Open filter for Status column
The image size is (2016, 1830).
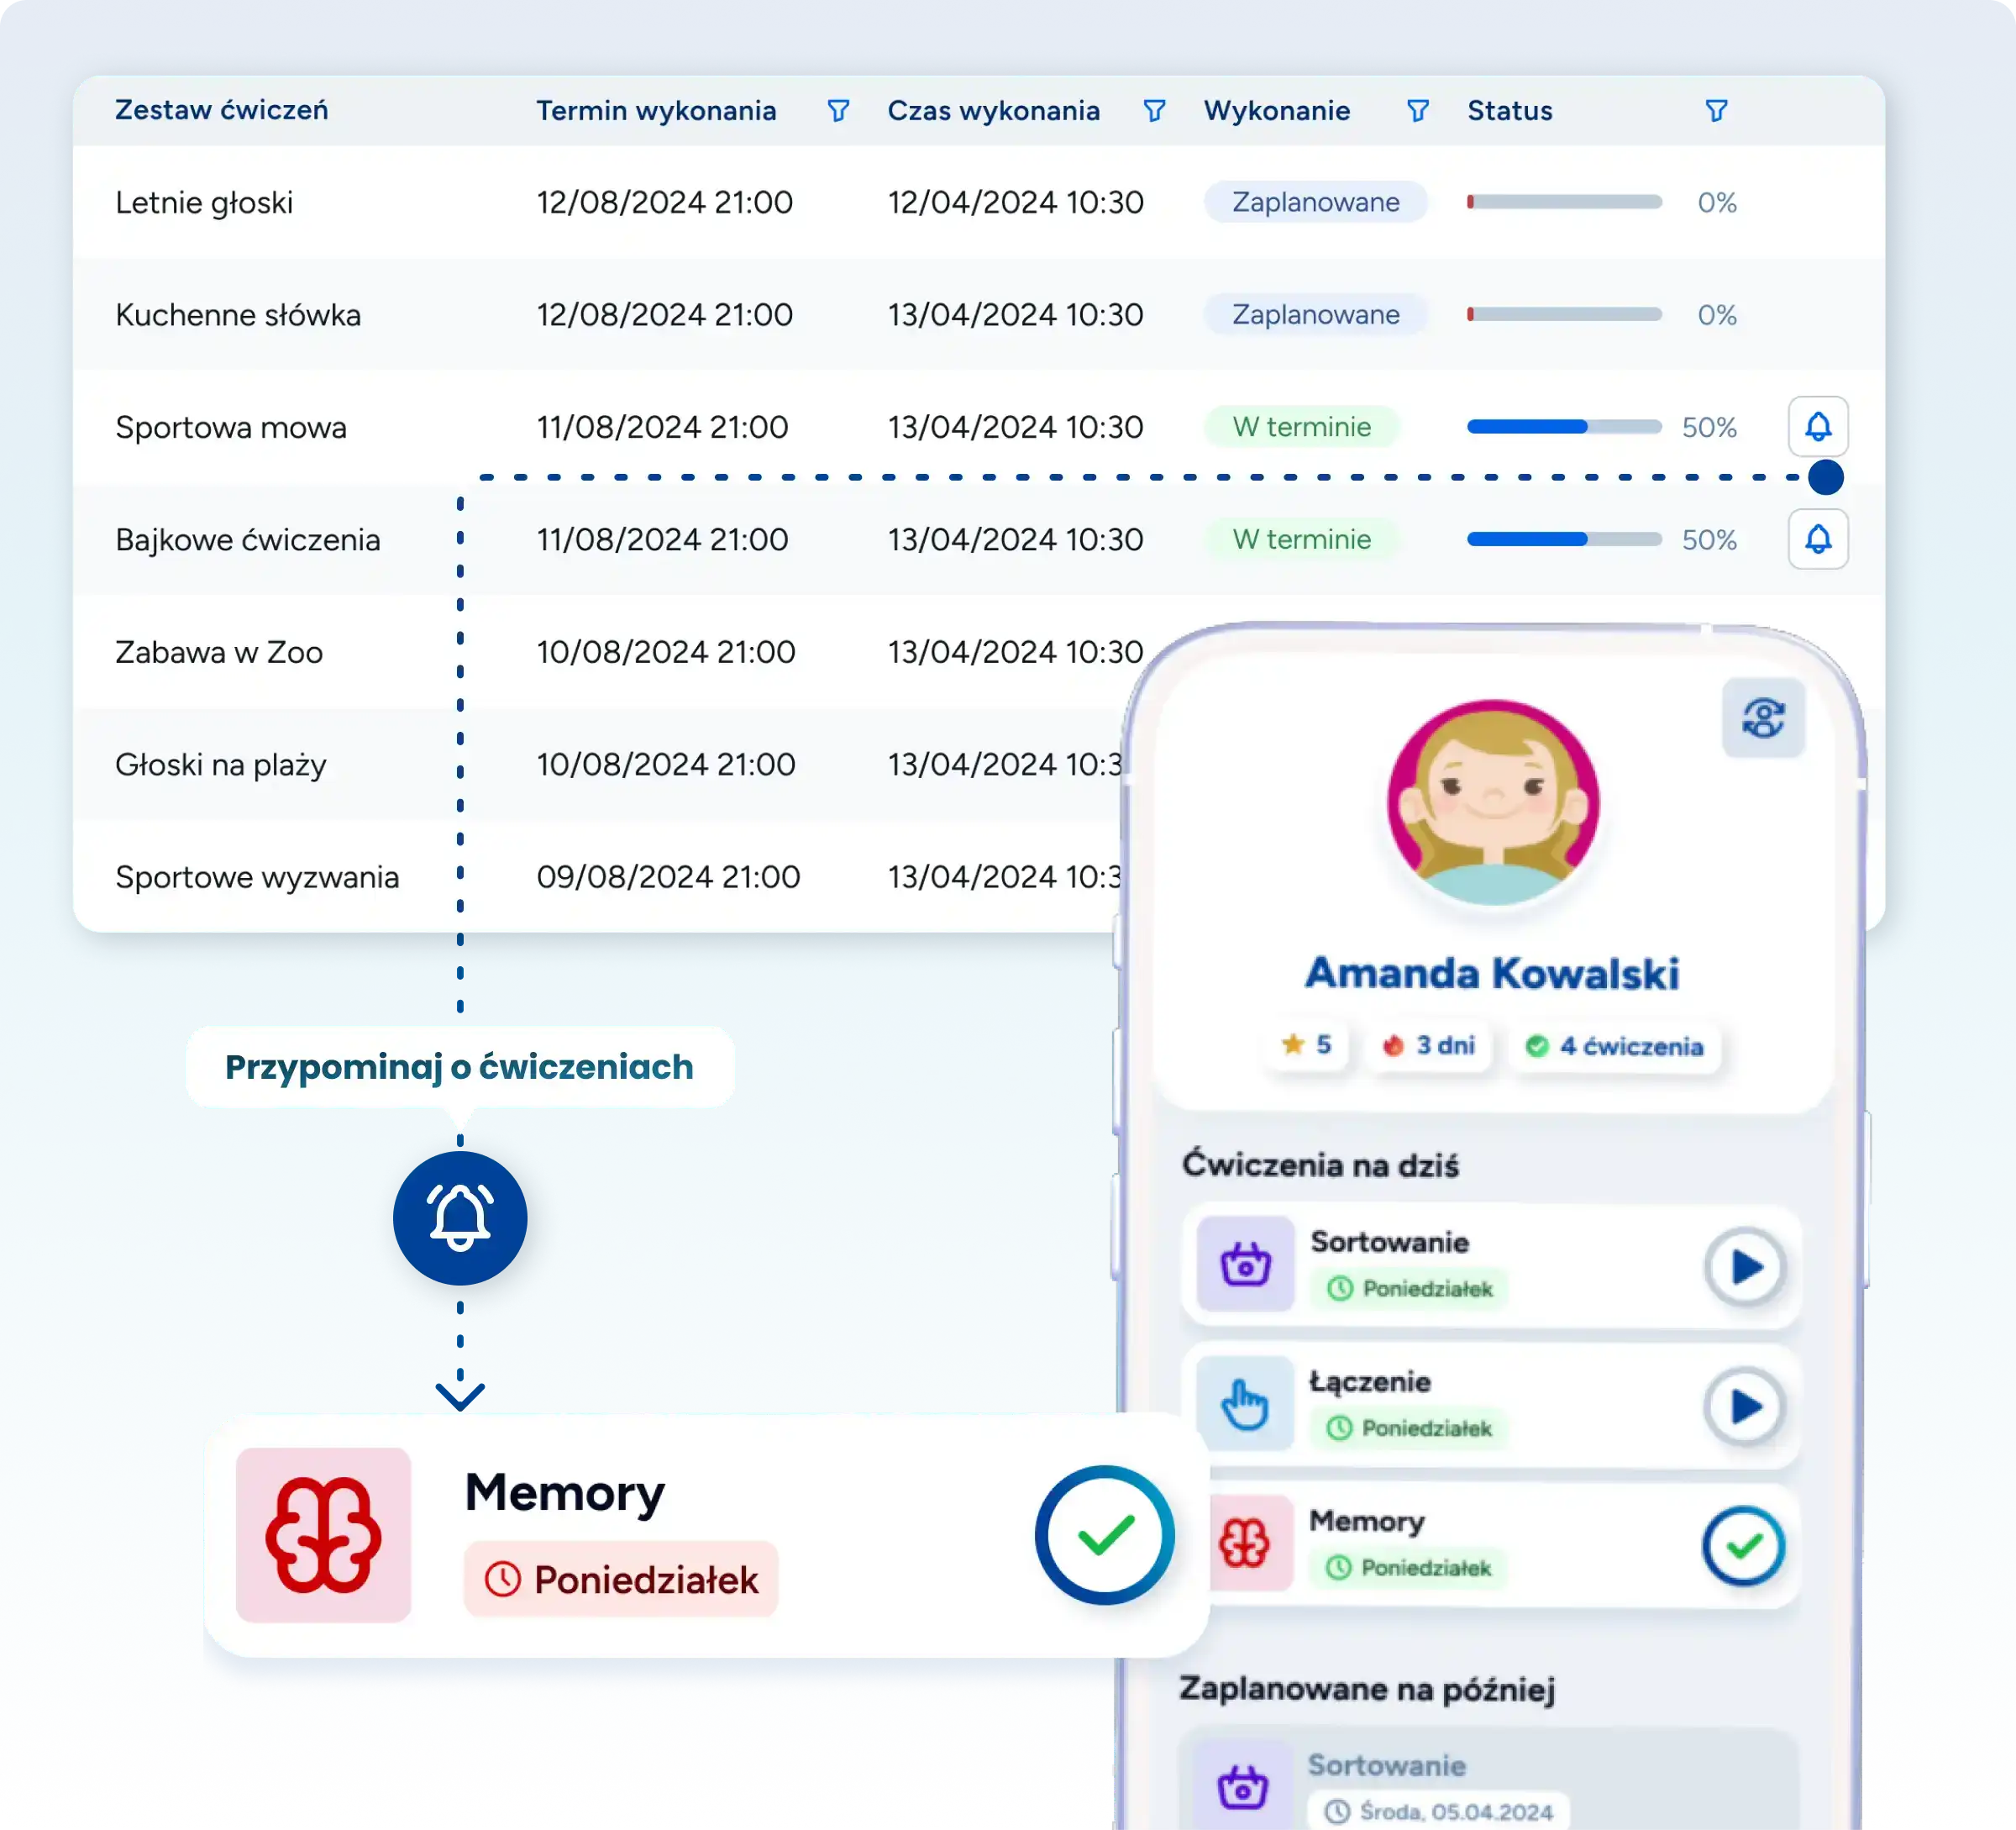[1716, 111]
